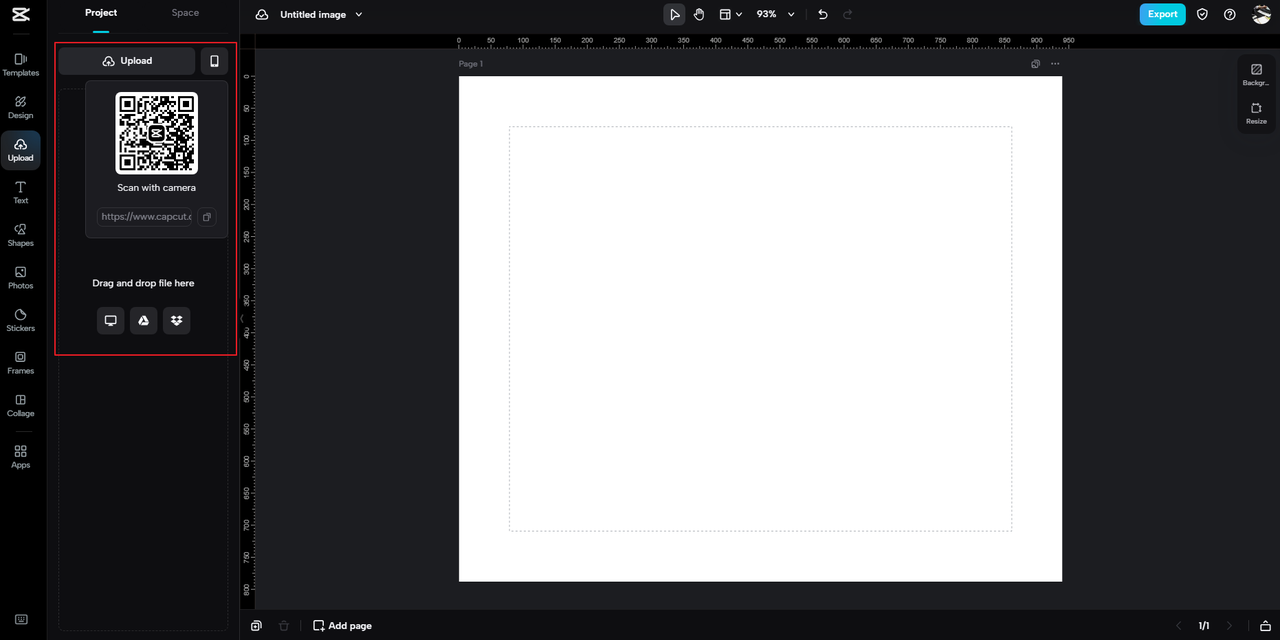1280x640 pixels.
Task: Select the Upload sidebar item
Action: pyautogui.click(x=20, y=150)
